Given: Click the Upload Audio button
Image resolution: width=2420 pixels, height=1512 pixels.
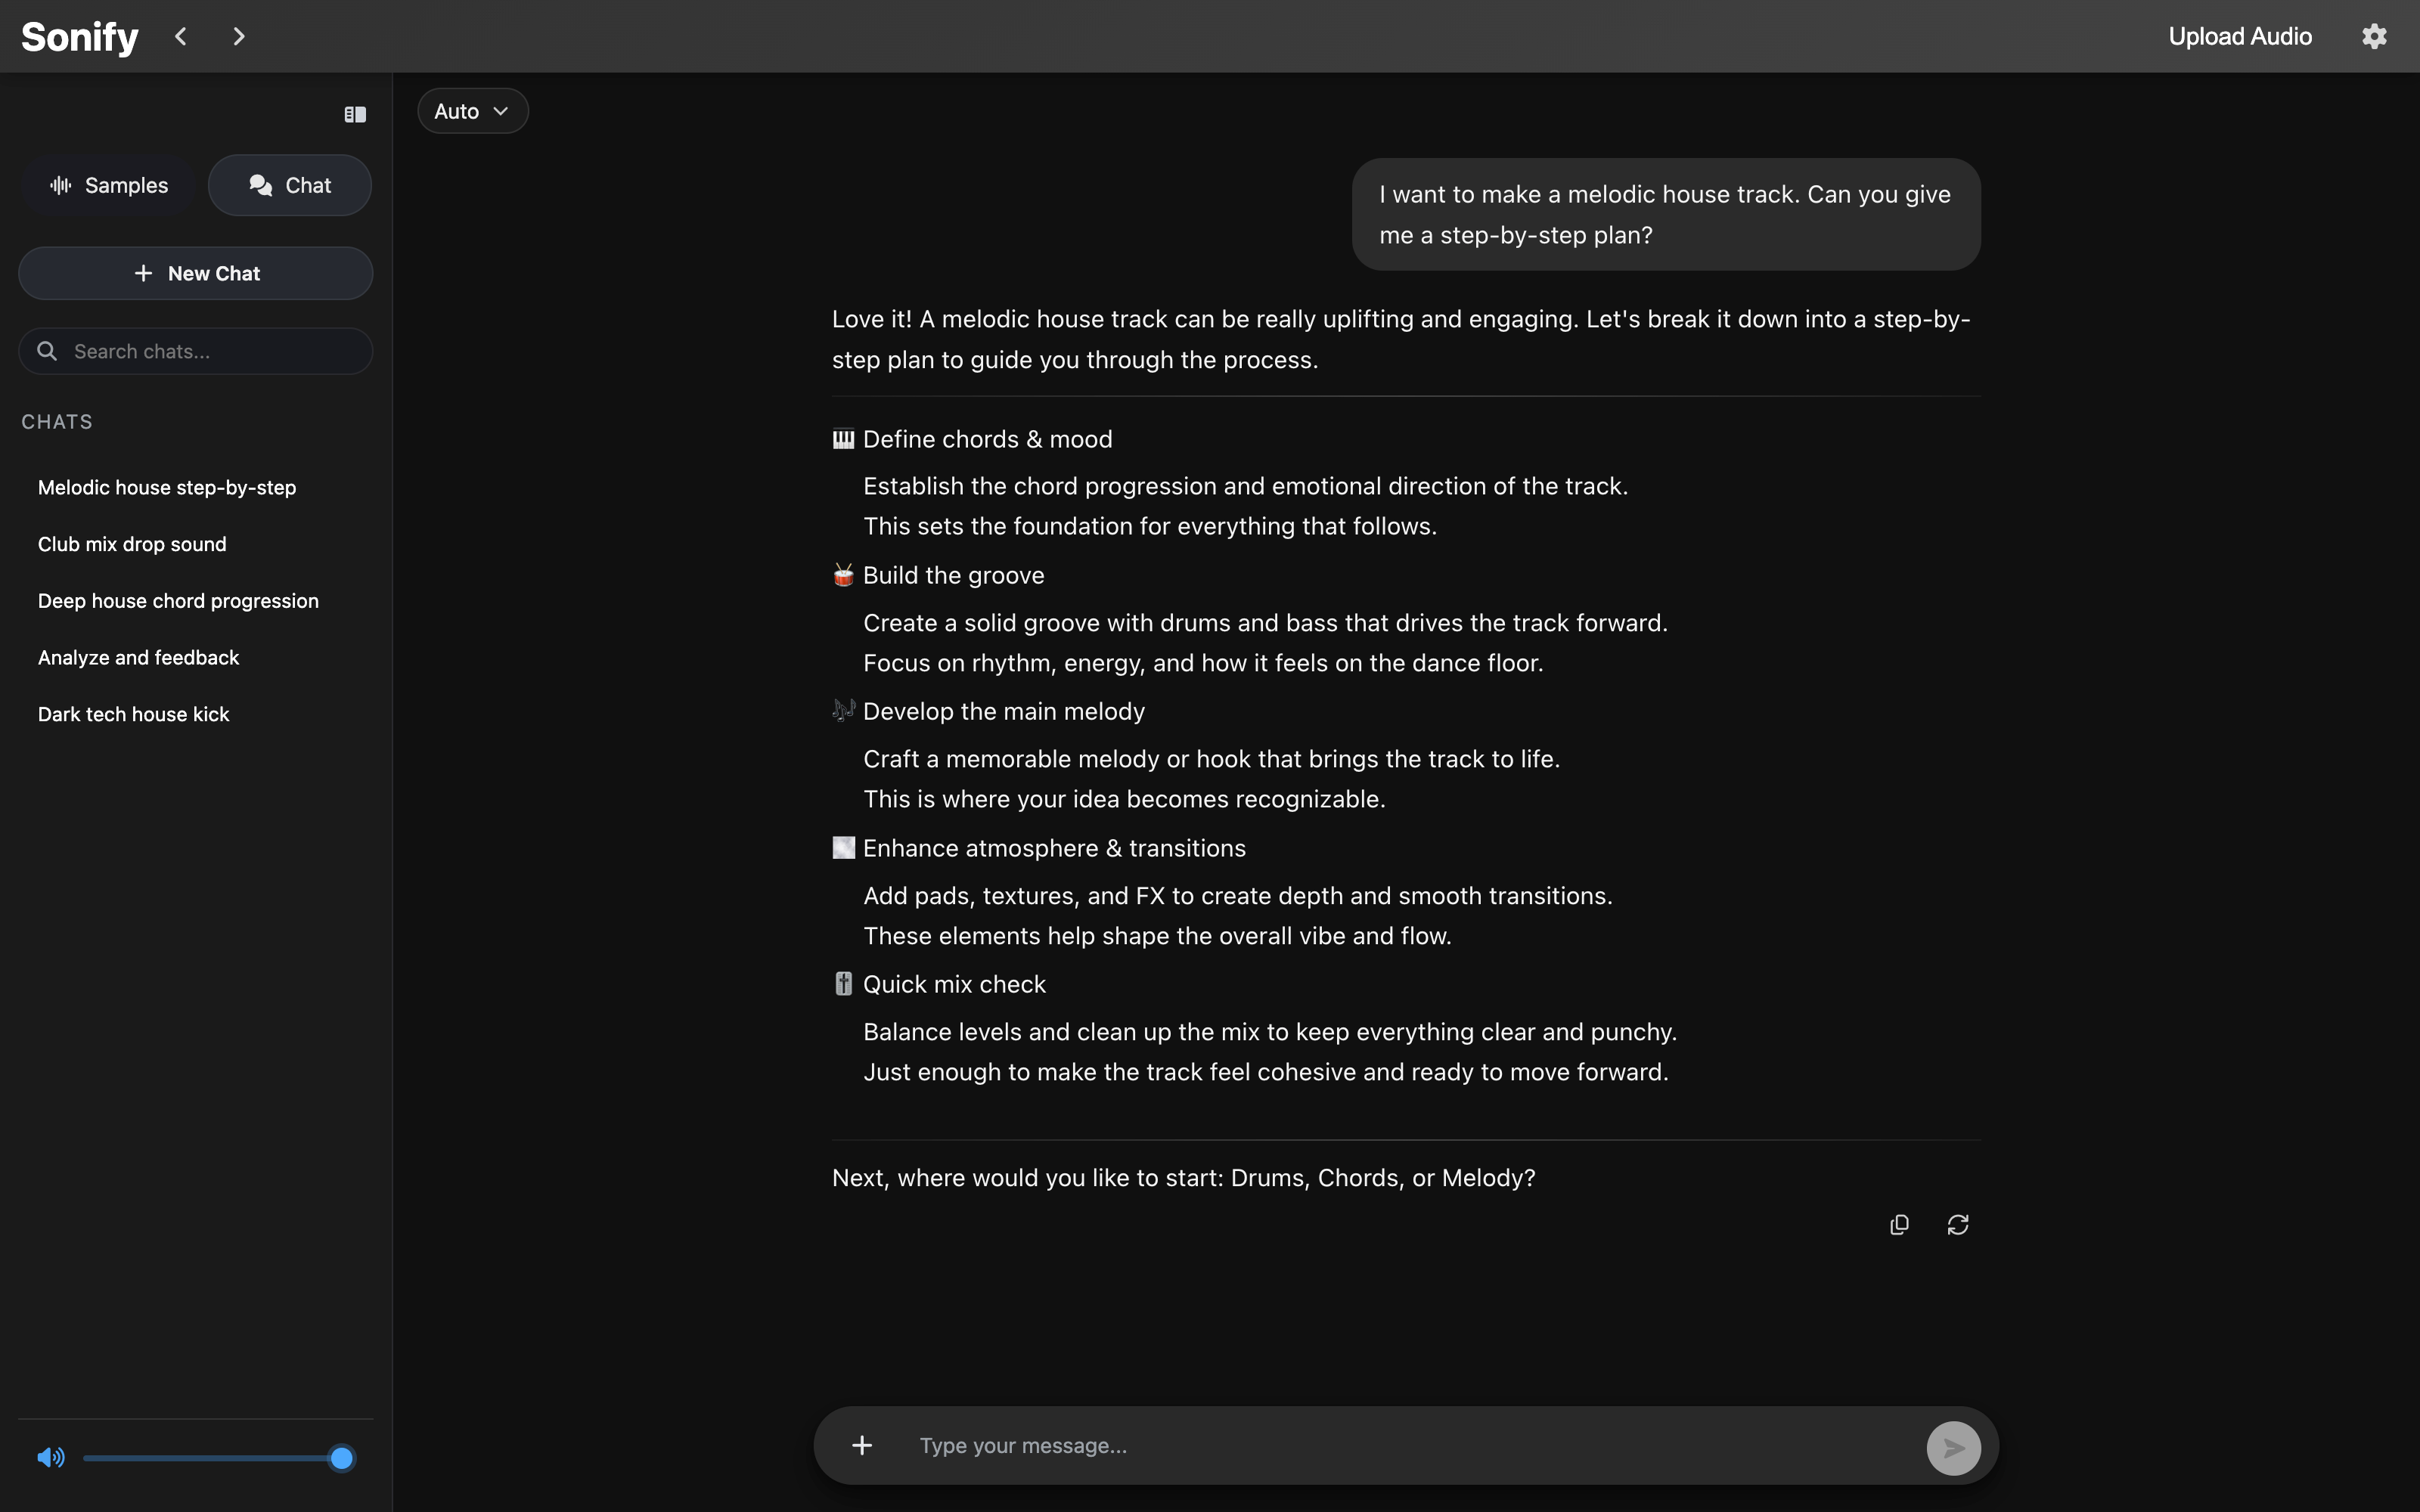Looking at the screenshot, I should (x=2240, y=37).
